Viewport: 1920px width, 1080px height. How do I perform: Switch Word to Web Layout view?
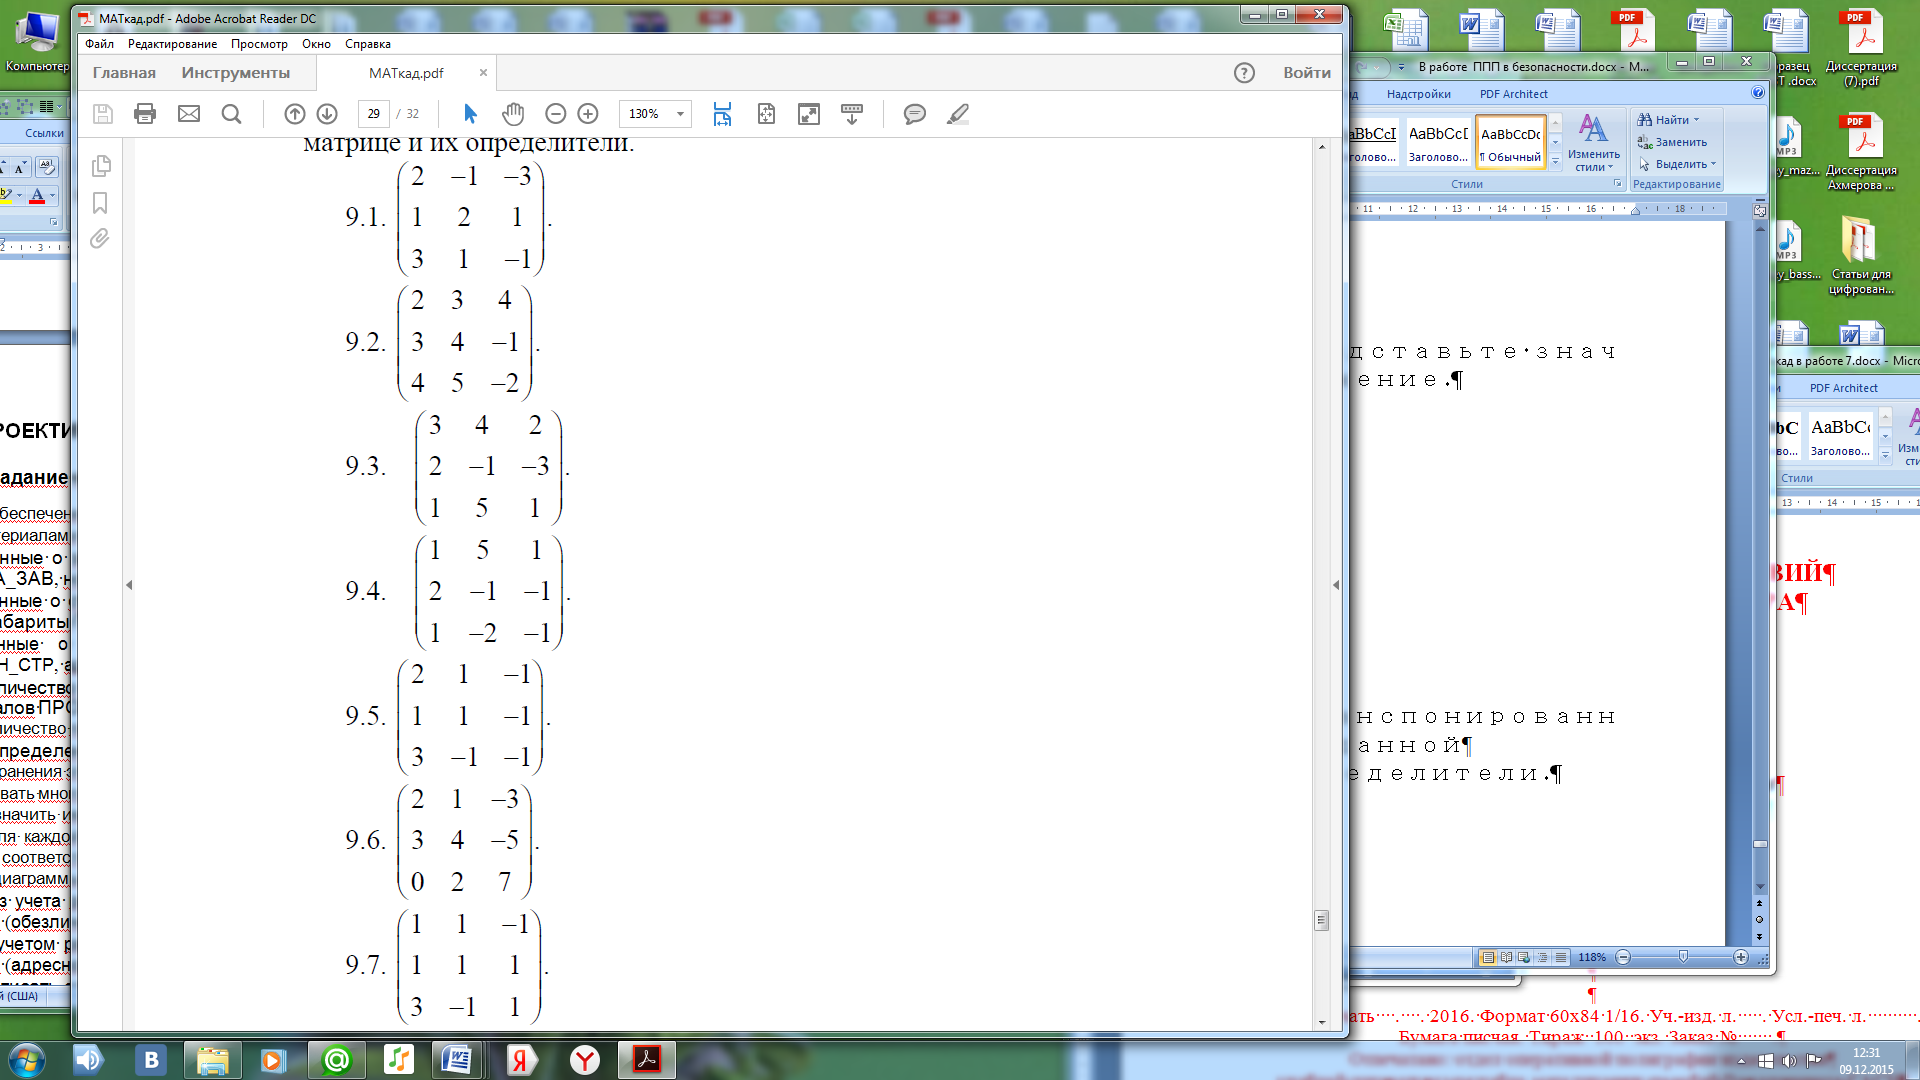click(x=1524, y=957)
